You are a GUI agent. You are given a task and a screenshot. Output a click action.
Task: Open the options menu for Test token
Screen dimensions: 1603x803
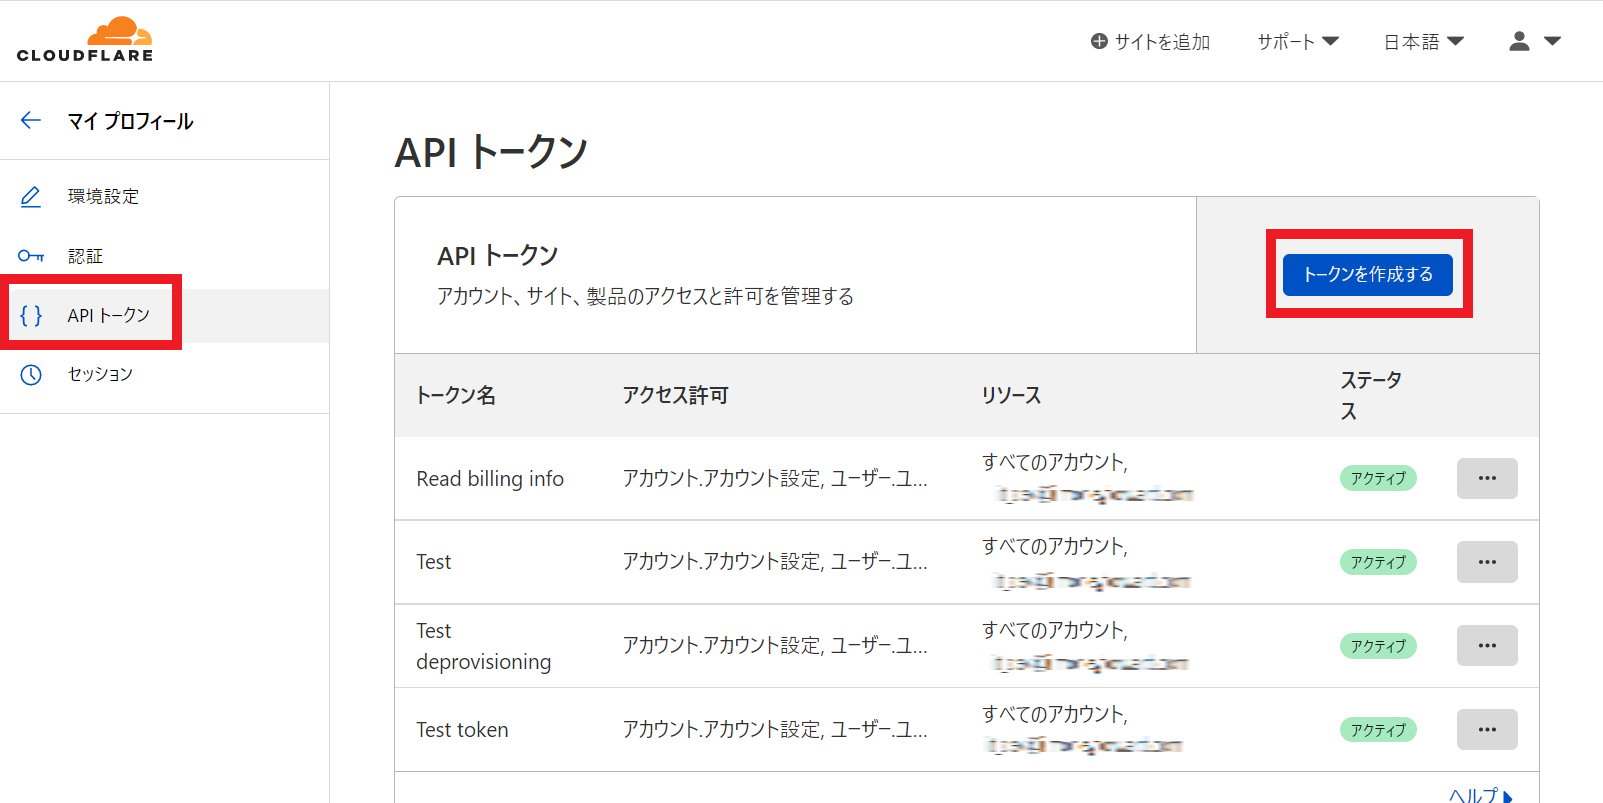pyautogui.click(x=1487, y=730)
